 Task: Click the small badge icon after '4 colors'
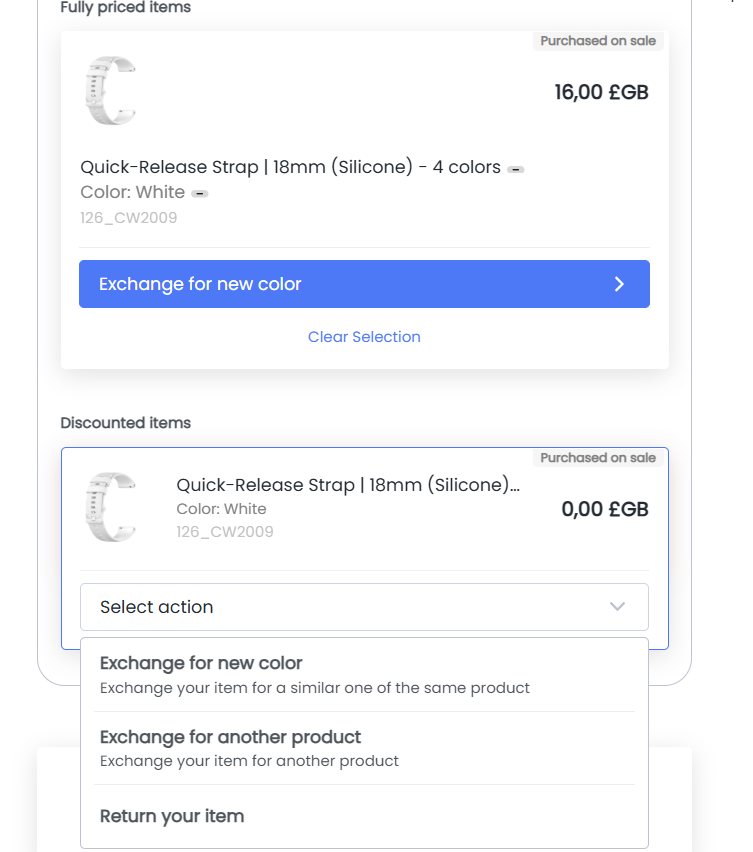point(516,169)
